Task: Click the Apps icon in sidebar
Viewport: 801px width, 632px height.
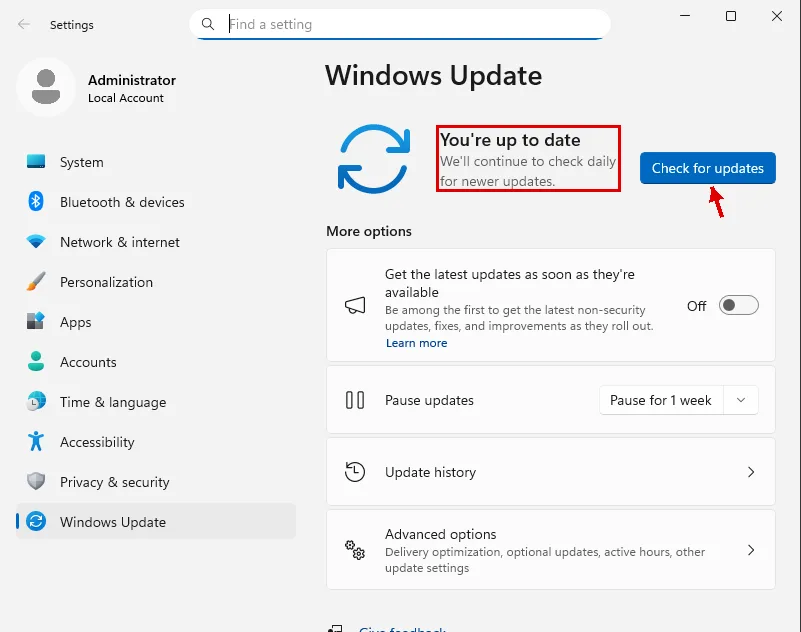Action: pyautogui.click(x=36, y=321)
